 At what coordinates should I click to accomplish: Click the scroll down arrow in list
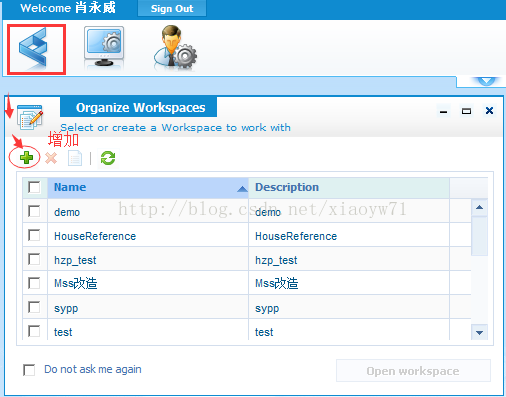click(x=479, y=332)
